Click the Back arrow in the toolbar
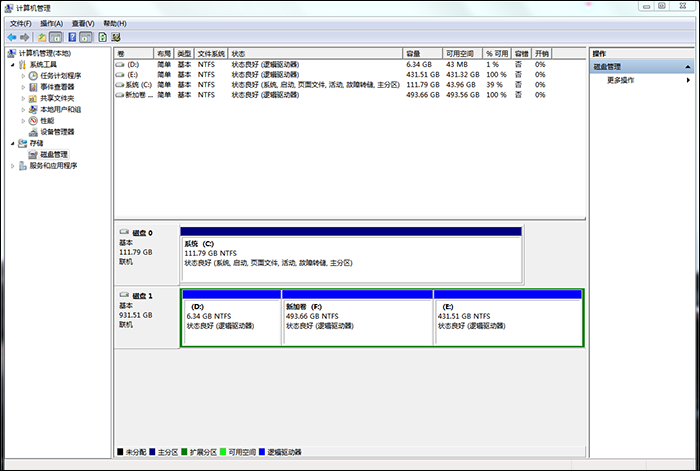The image size is (700, 471). point(11,37)
